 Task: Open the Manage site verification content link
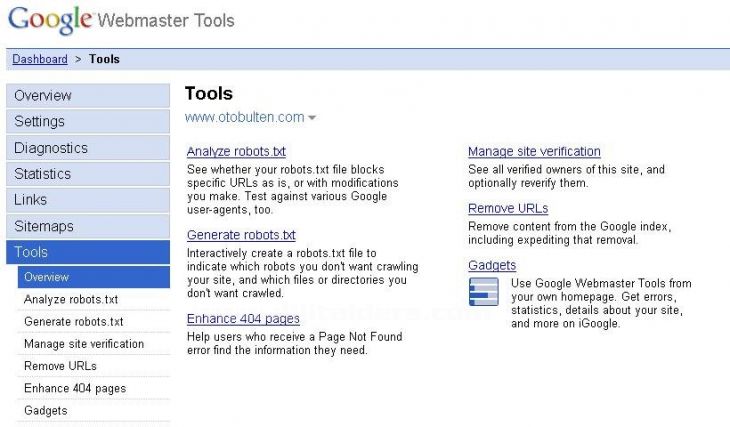[x=534, y=151]
